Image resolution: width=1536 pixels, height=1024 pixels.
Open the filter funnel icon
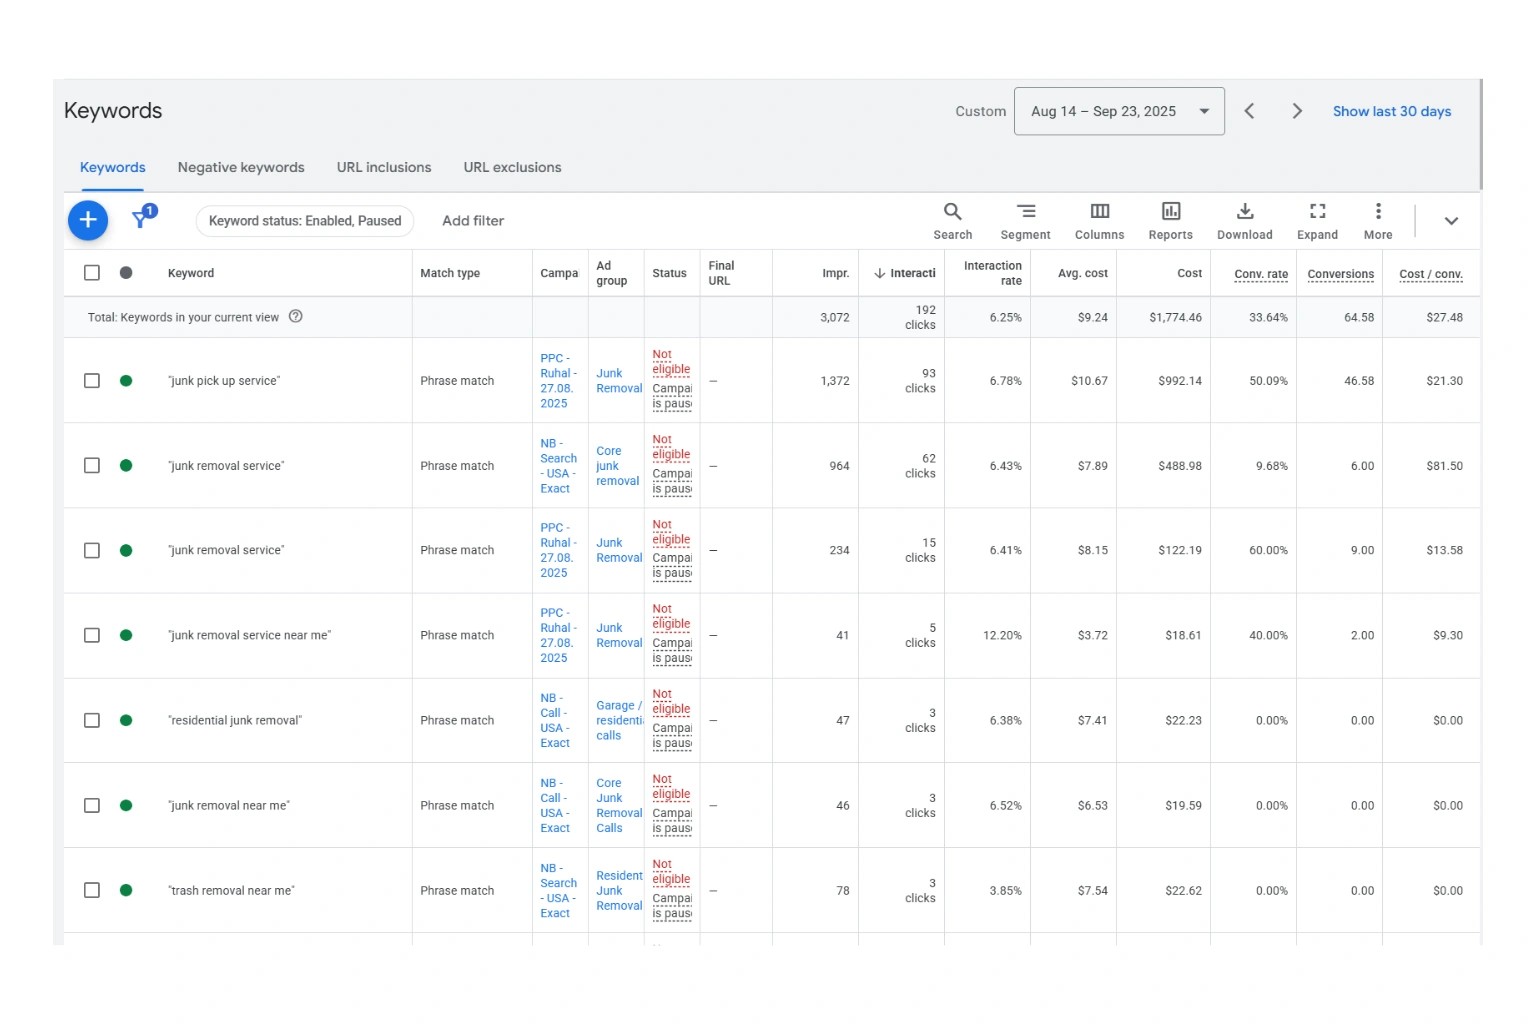pyautogui.click(x=142, y=219)
